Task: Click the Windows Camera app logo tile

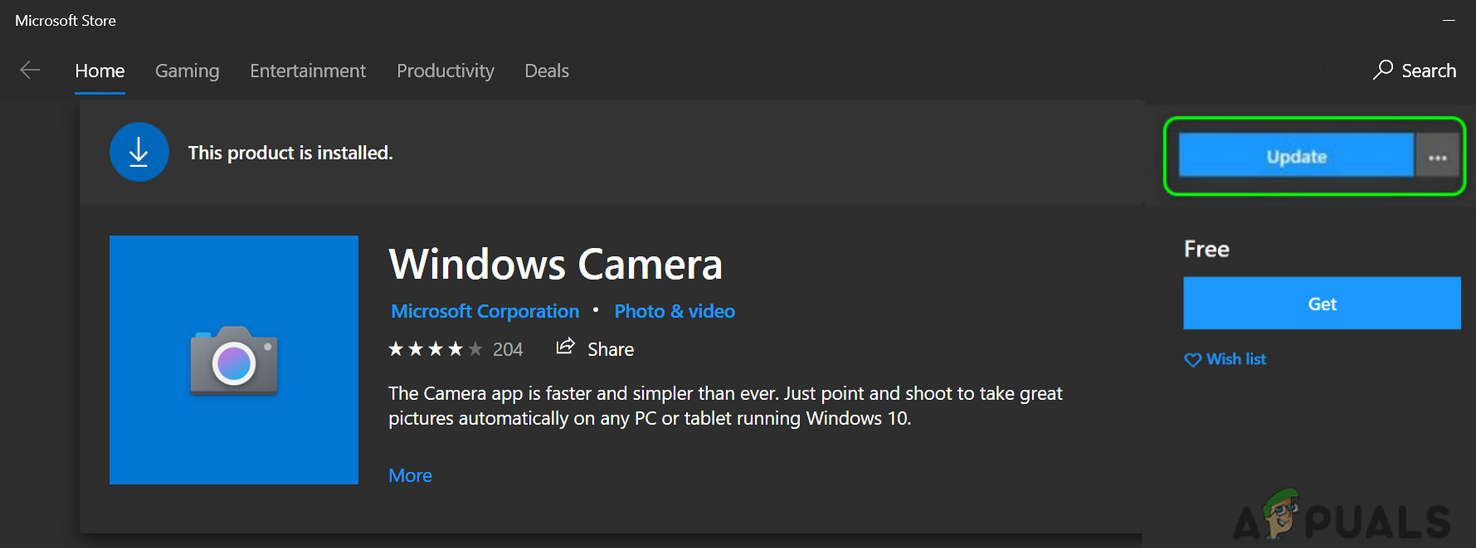Action: pos(234,360)
